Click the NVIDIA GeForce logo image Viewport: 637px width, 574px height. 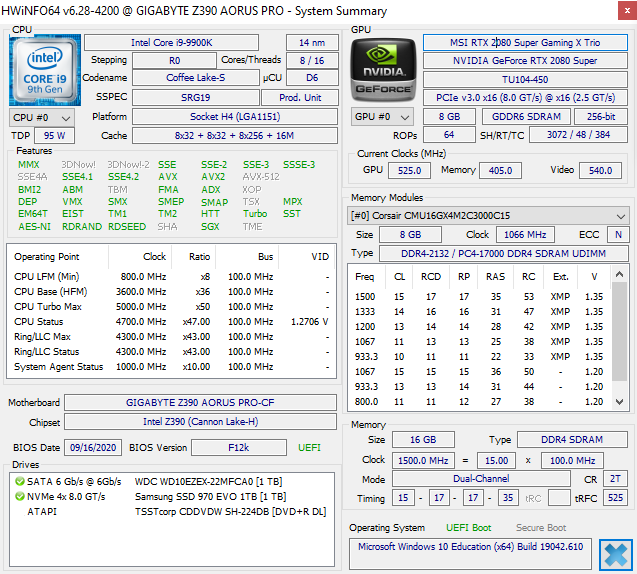tap(384, 70)
